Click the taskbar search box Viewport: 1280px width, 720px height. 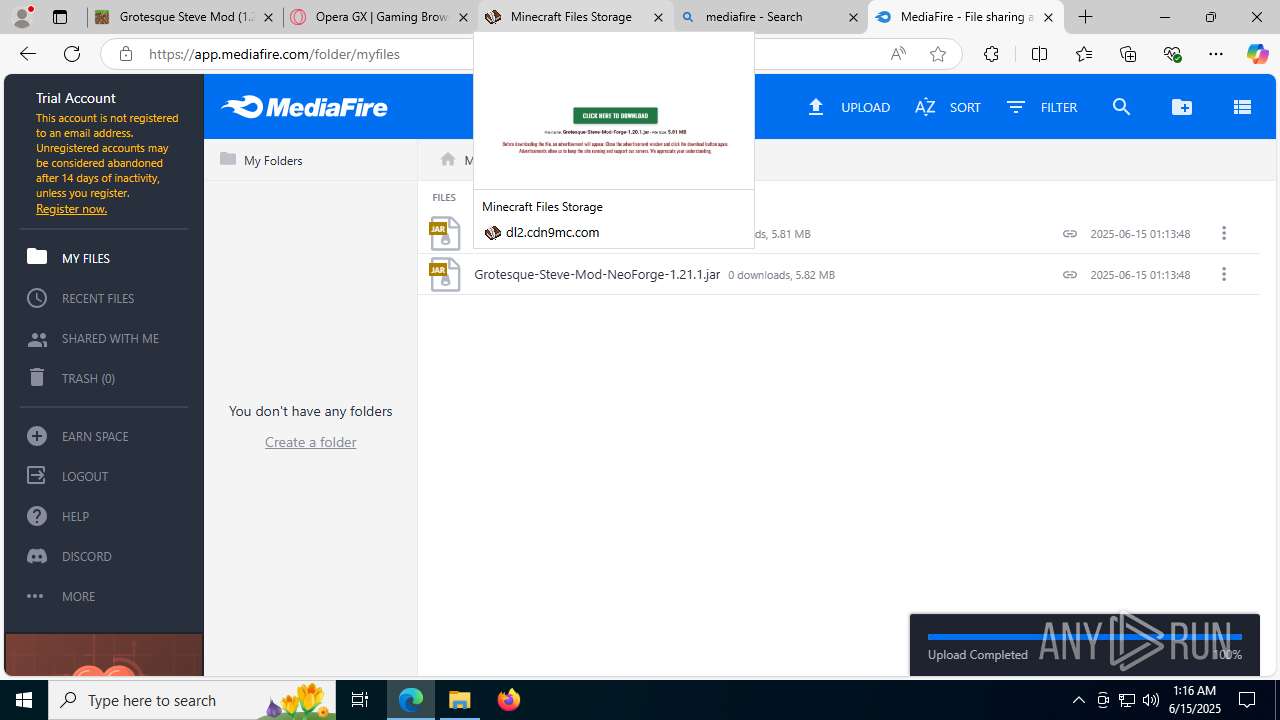coord(190,700)
